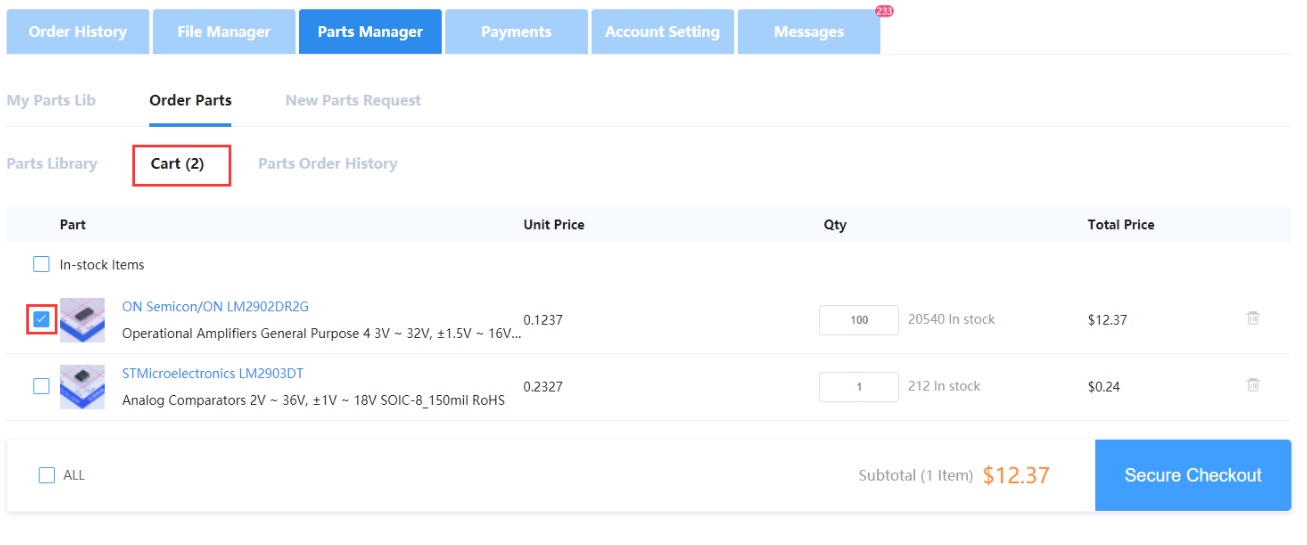Open the File Manager tab
The width and height of the screenshot is (1307, 545).
click(x=224, y=32)
